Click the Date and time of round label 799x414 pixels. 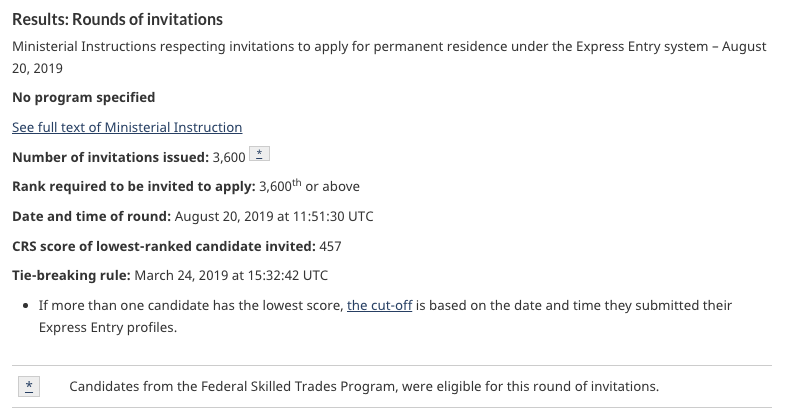coord(92,216)
